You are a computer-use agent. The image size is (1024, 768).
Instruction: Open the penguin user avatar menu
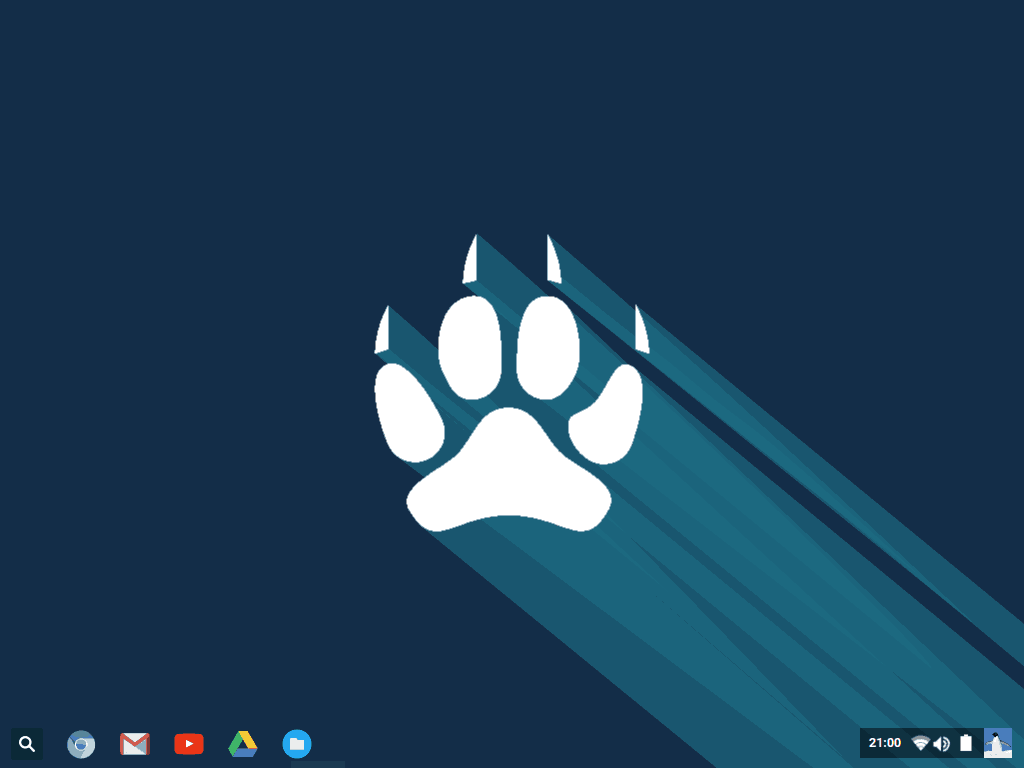(x=998, y=743)
